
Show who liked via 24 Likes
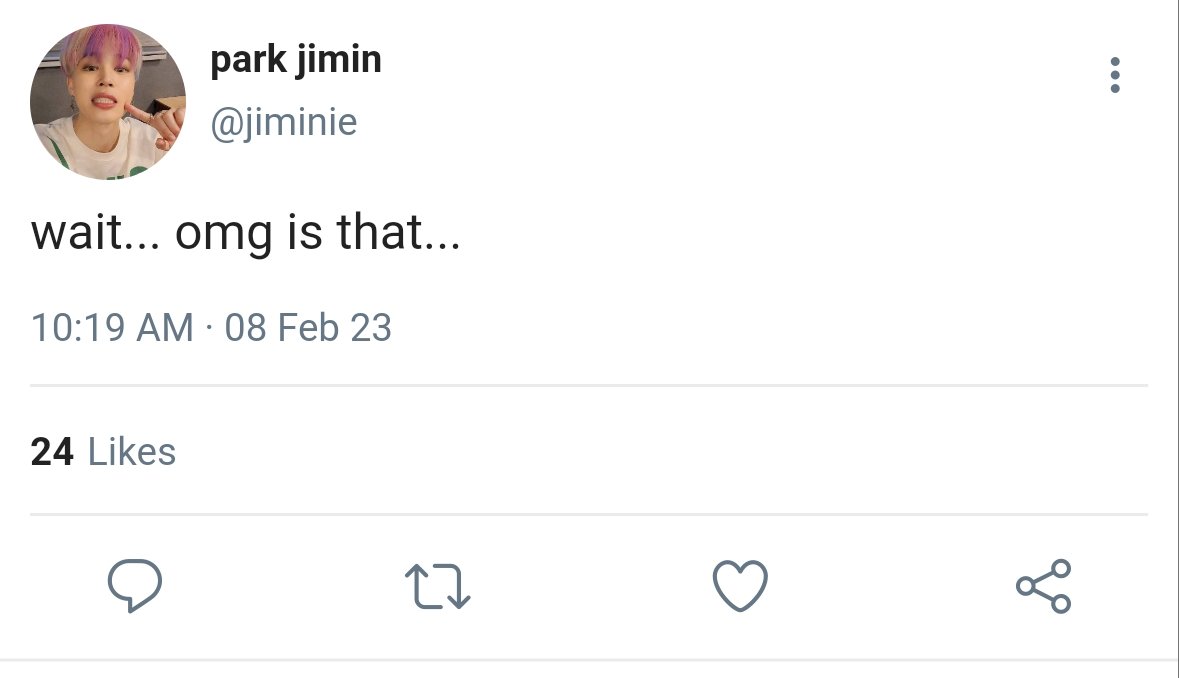click(x=103, y=452)
